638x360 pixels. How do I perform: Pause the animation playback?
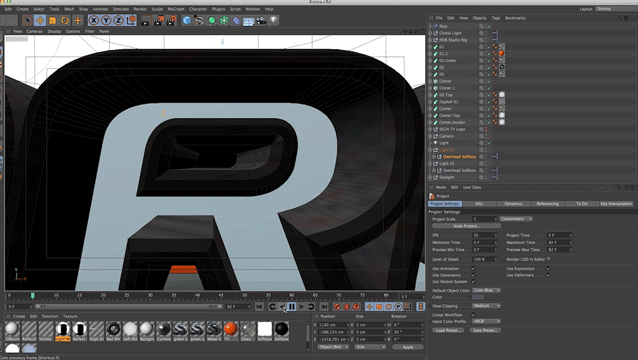pos(292,307)
